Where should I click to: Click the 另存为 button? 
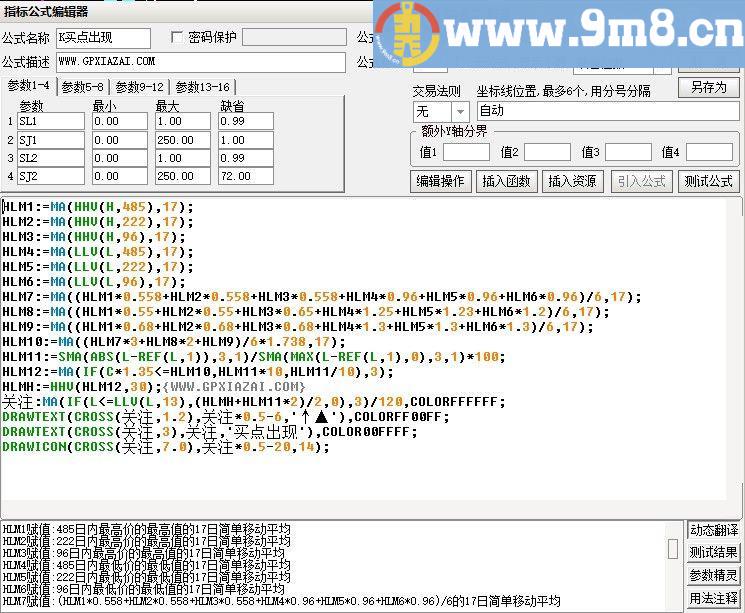[708, 87]
